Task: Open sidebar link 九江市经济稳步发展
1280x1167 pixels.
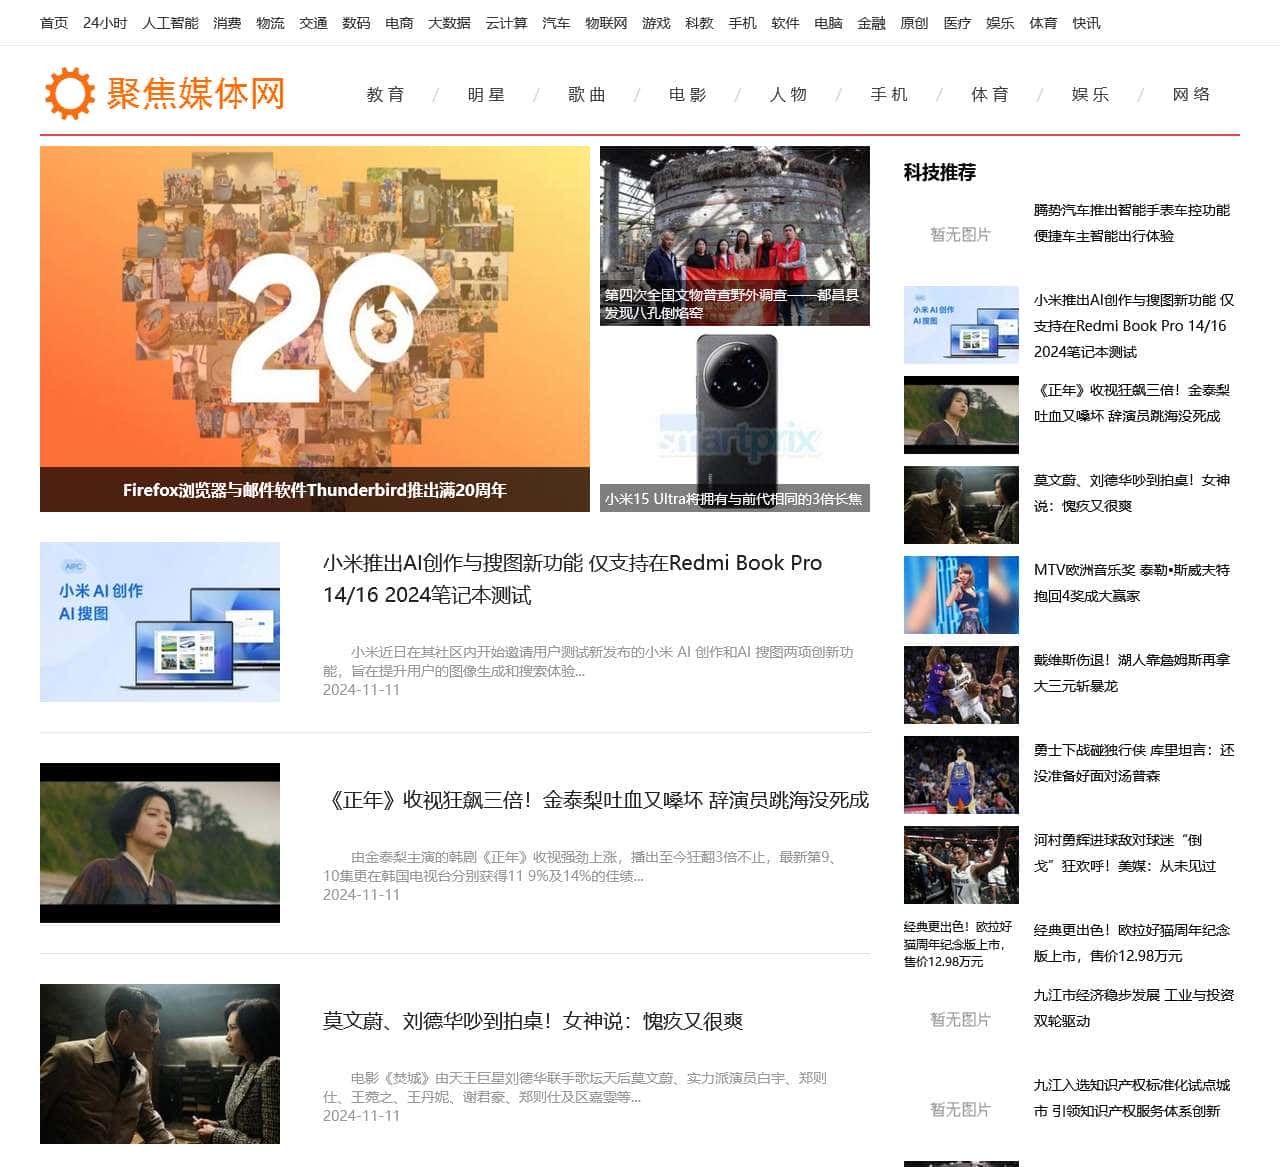Action: point(1134,1008)
